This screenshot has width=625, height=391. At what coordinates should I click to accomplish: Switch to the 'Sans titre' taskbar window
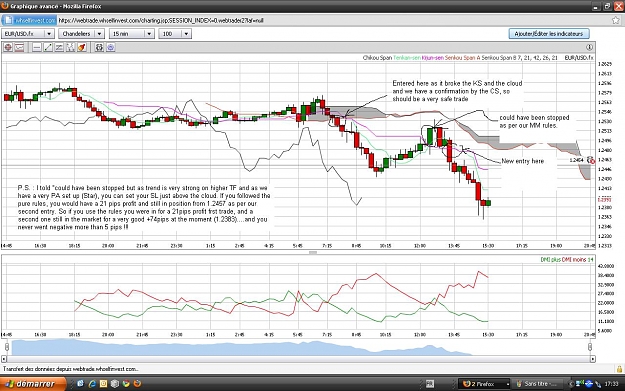point(538,384)
